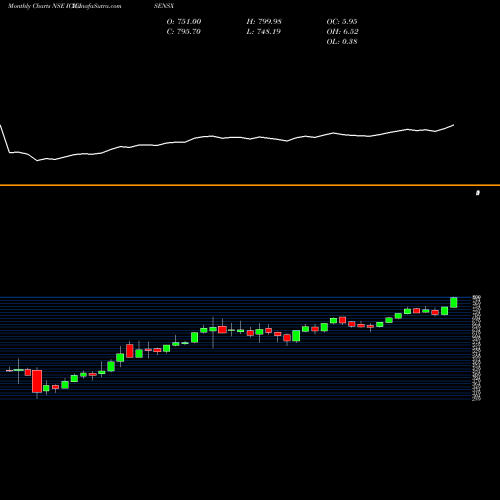Click the right end of the white line chart
This screenshot has width=500, height=500.
(x=453, y=125)
